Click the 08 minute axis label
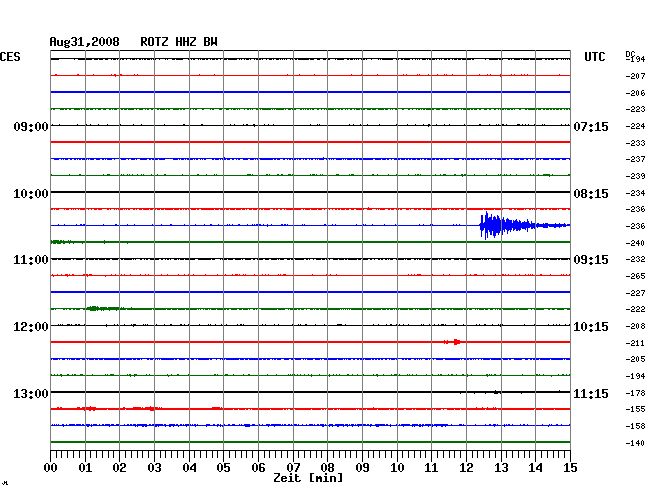The height and width of the screenshot is (494, 650). tap(327, 468)
